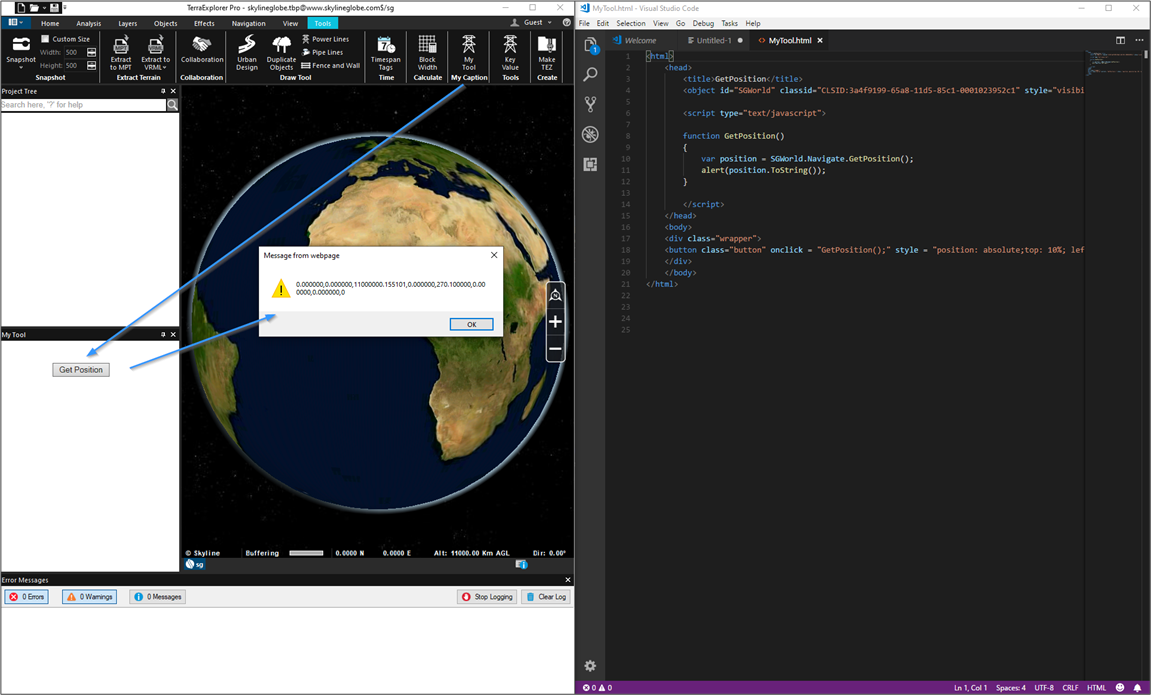Click the new document quick-access icon

pos(21,7)
